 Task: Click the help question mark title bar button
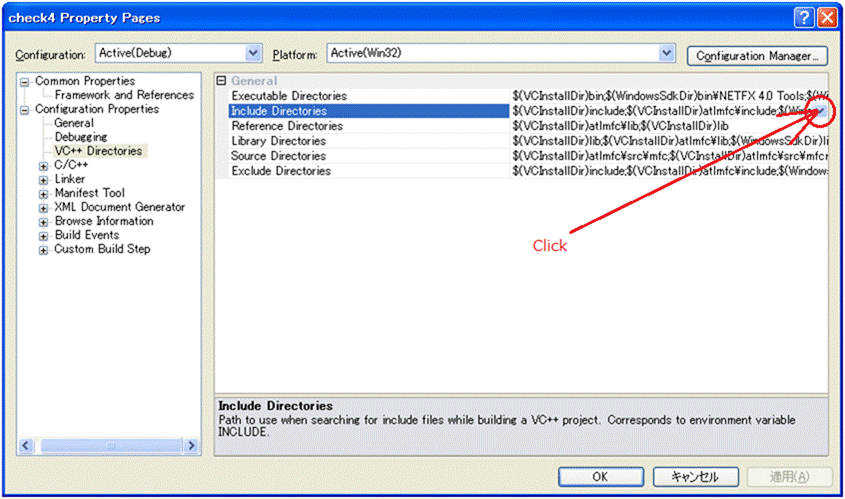point(804,17)
